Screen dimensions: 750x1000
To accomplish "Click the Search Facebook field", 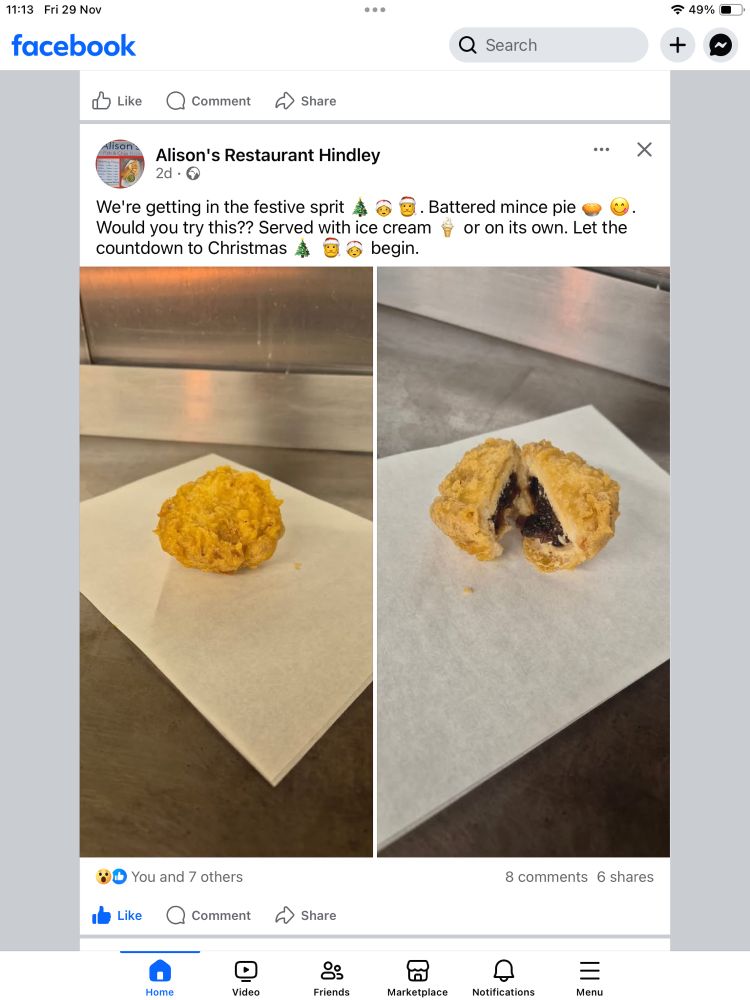I will (548, 45).
